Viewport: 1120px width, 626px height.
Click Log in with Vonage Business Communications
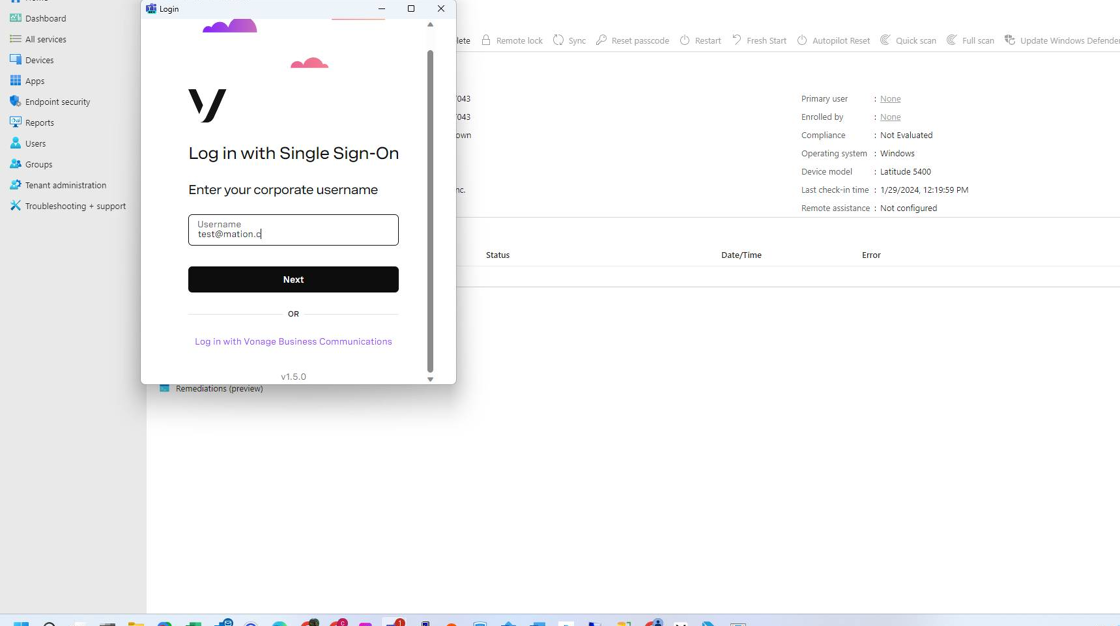[x=294, y=342]
